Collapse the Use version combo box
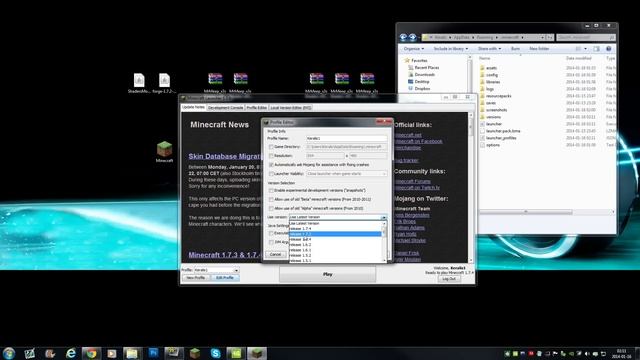This screenshot has width=640, height=360. 384,217
